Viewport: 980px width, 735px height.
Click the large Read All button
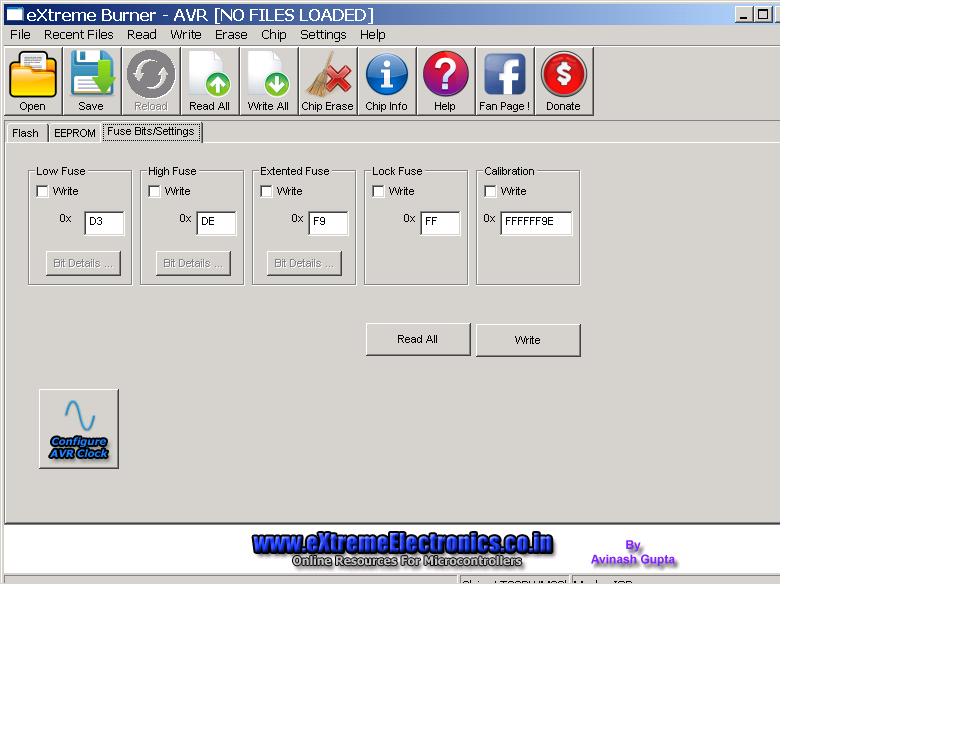point(418,339)
